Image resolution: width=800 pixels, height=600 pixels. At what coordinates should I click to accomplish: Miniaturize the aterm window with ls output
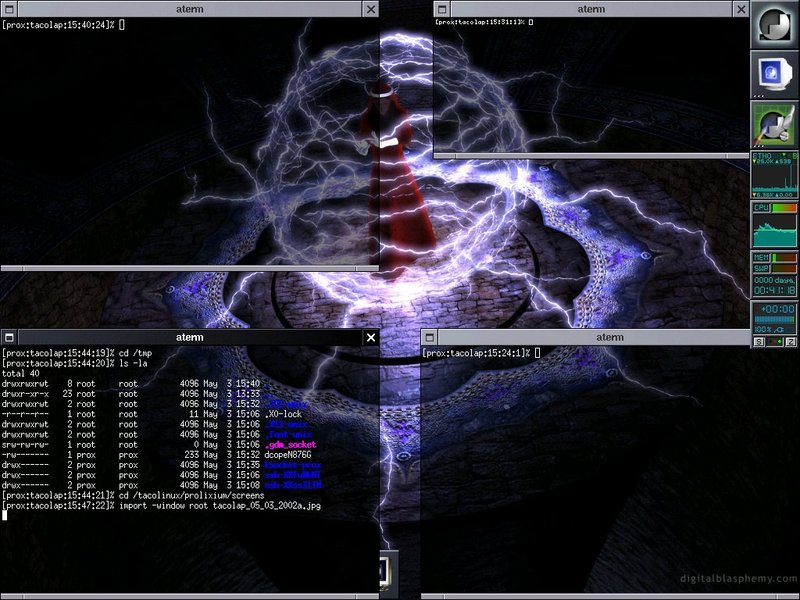(9, 337)
